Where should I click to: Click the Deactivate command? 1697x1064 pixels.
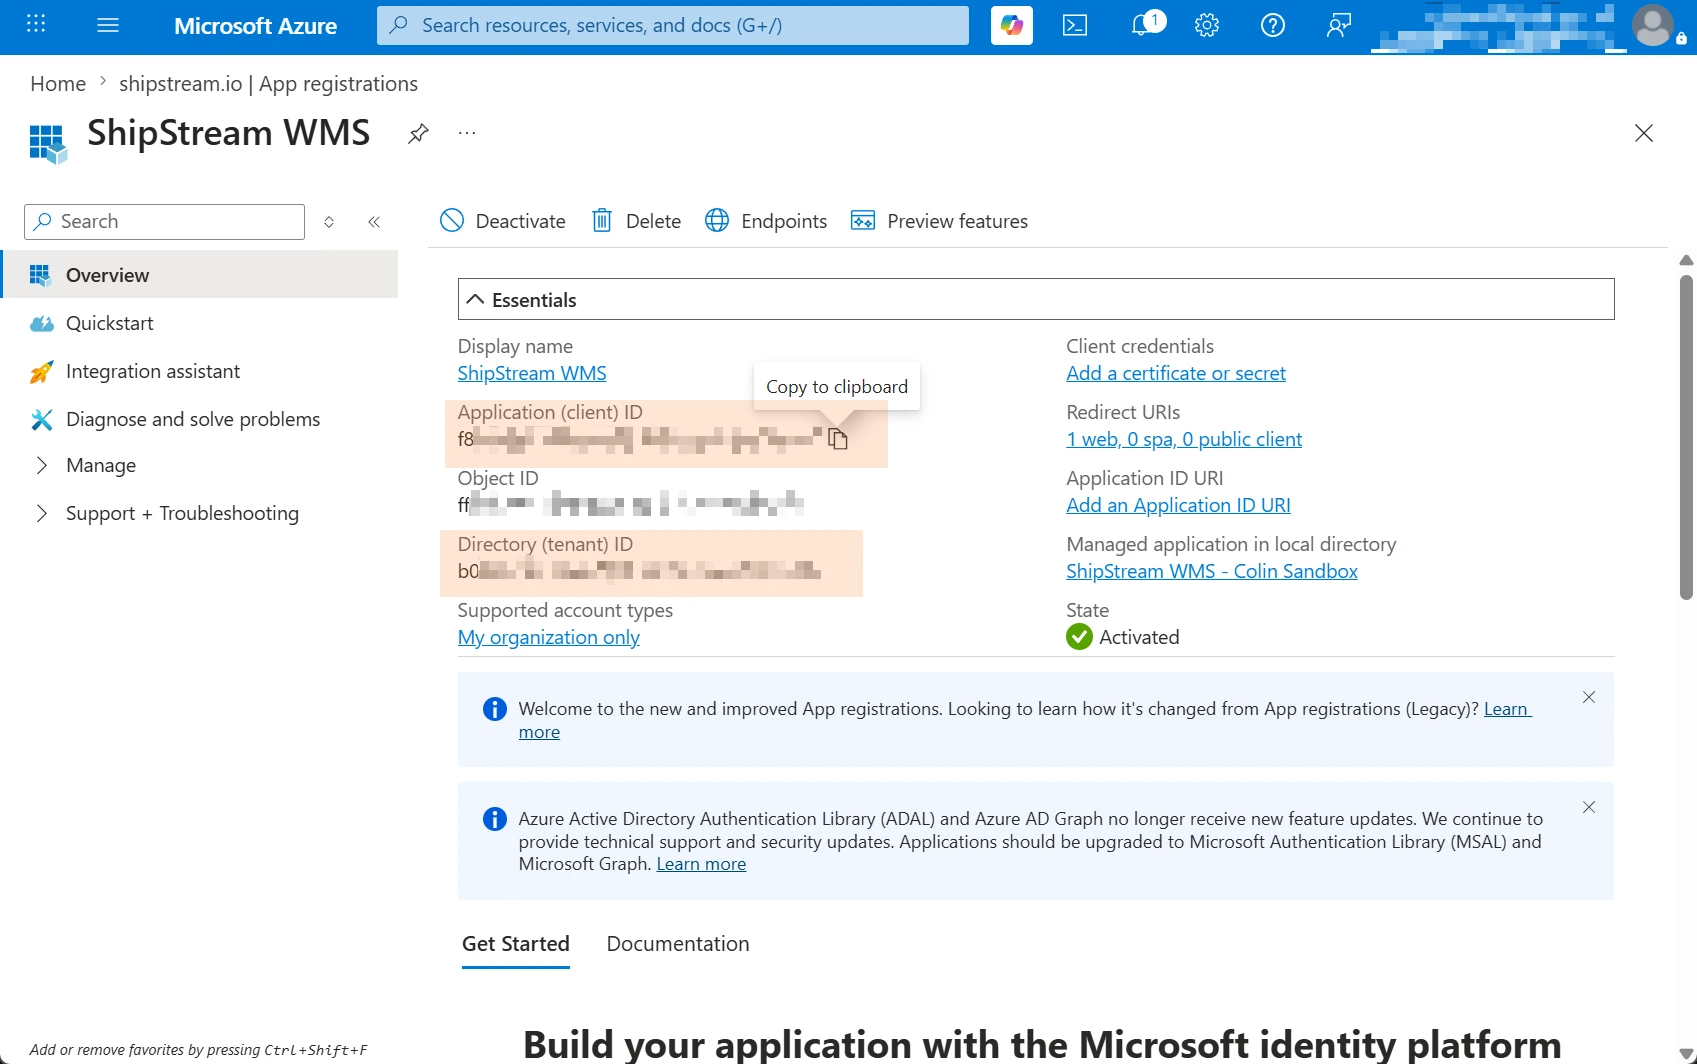click(503, 221)
